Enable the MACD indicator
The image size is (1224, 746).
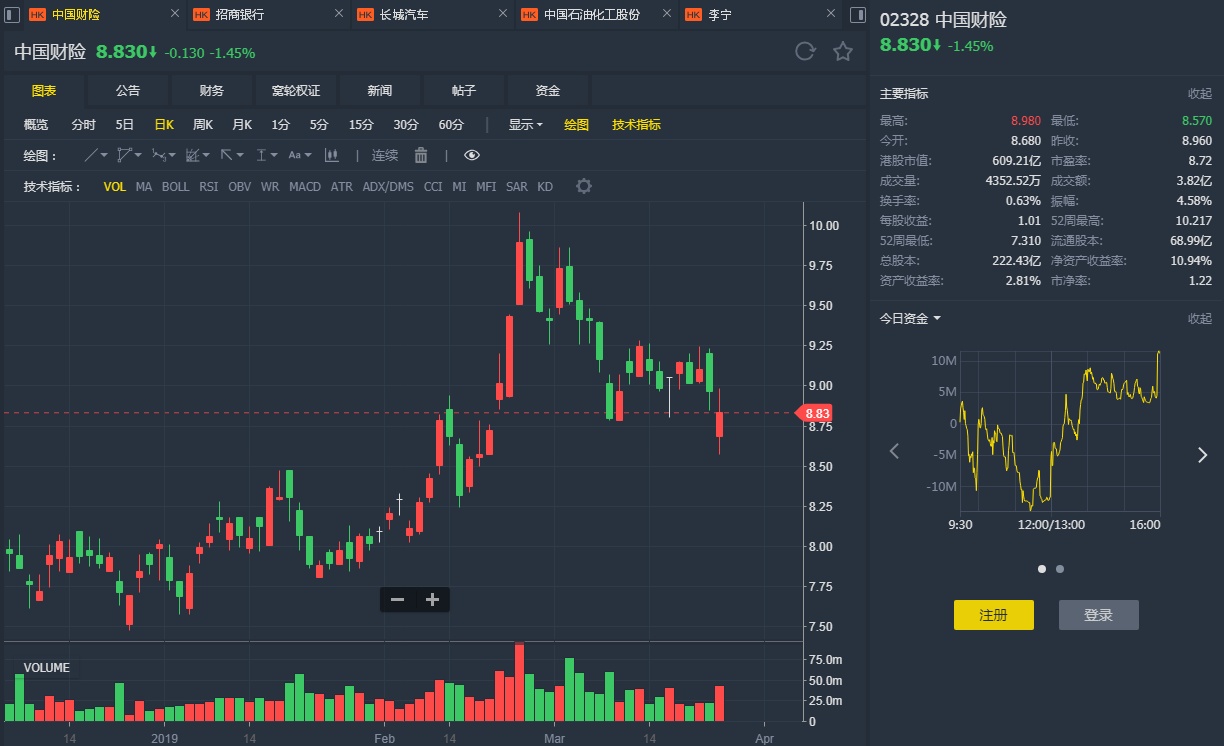click(x=305, y=187)
